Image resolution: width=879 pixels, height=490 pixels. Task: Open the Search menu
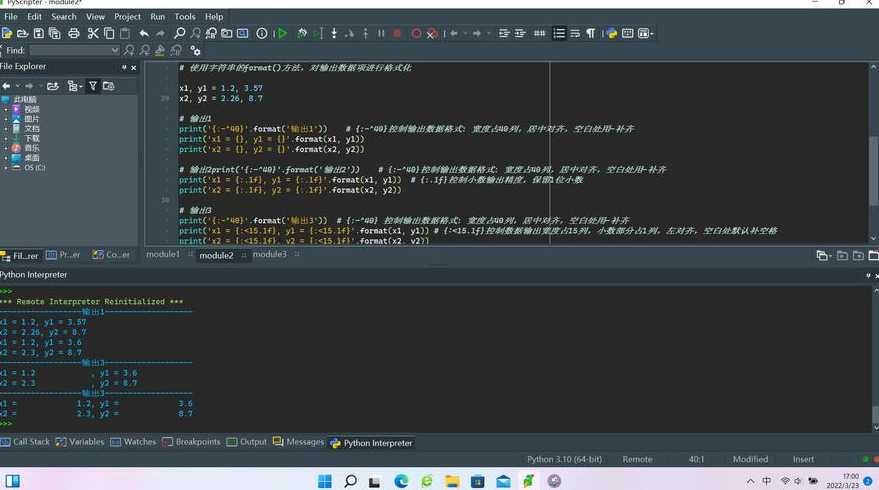coord(64,17)
